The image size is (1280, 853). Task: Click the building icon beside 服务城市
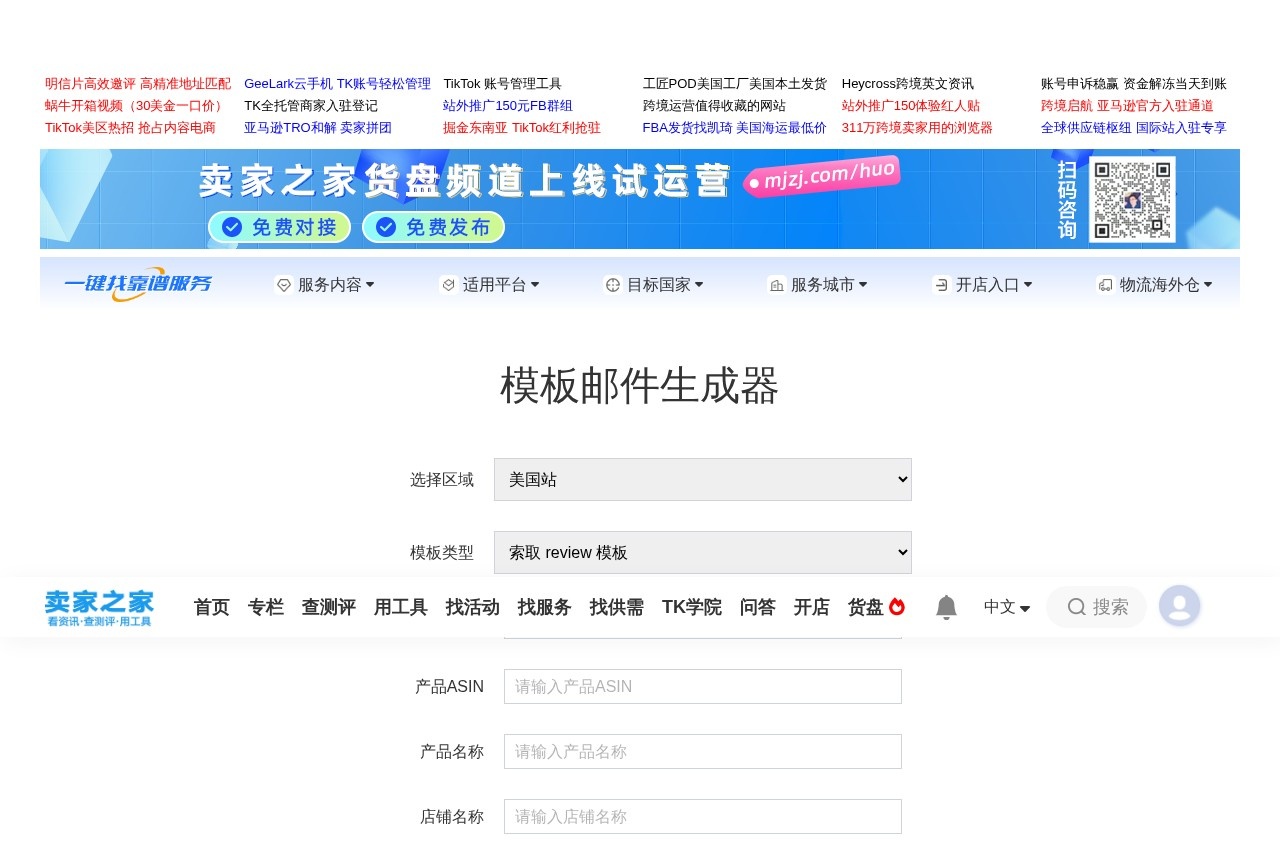coord(777,284)
